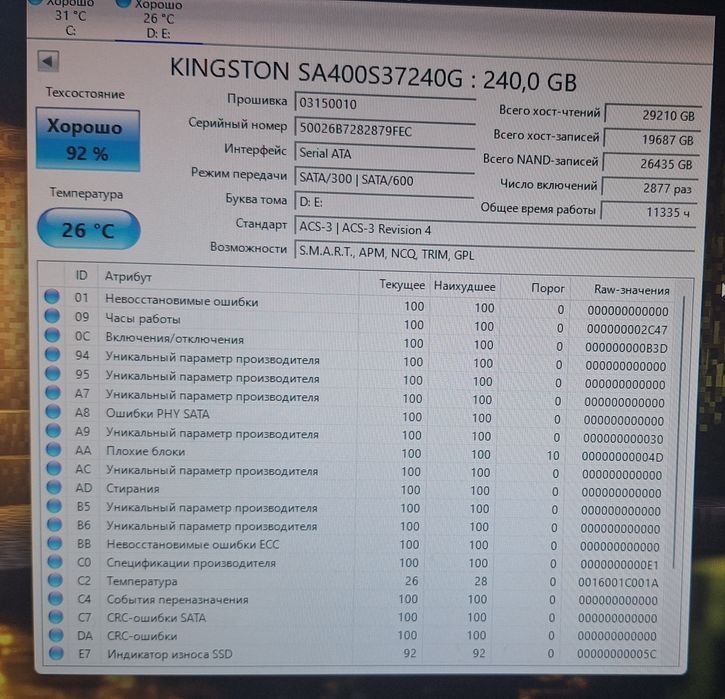
Task: Click the Наихудшее column header
Action: point(464,287)
